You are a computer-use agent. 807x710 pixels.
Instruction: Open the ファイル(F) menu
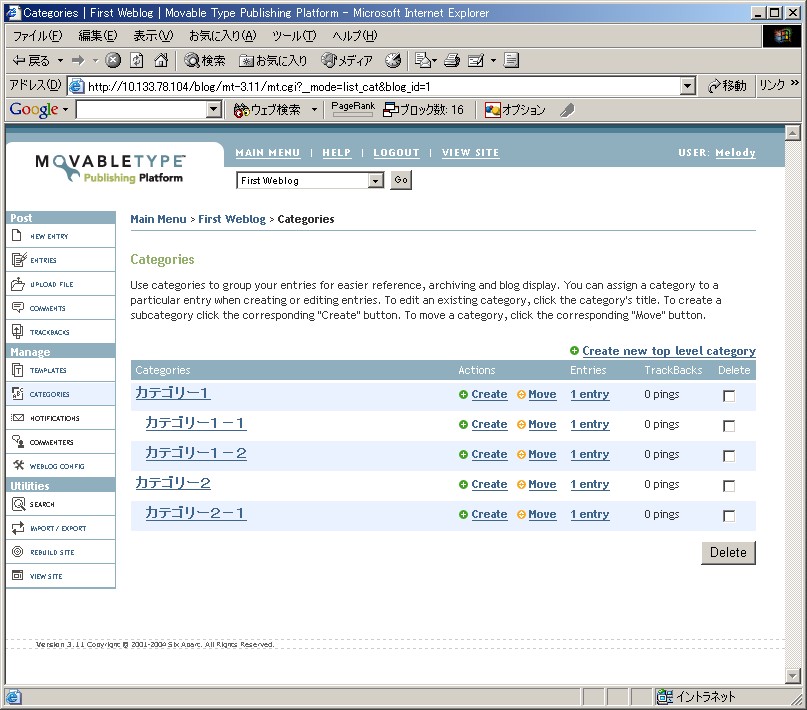tap(37, 36)
